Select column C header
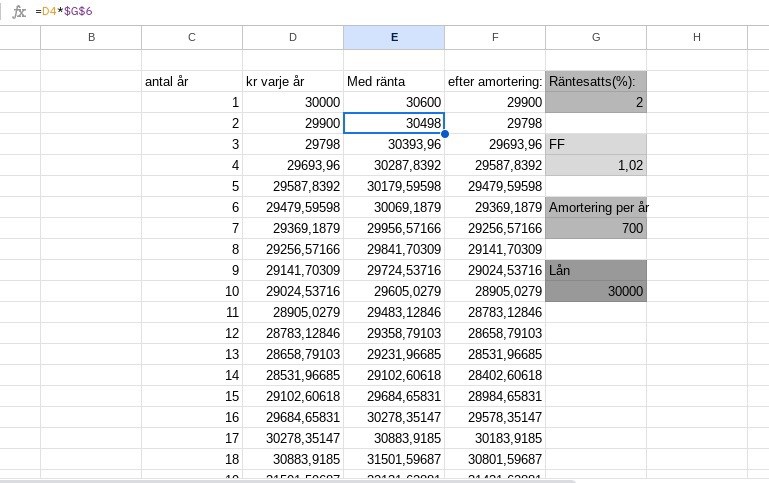Viewport: 769px width, 483px height. pyautogui.click(x=192, y=37)
